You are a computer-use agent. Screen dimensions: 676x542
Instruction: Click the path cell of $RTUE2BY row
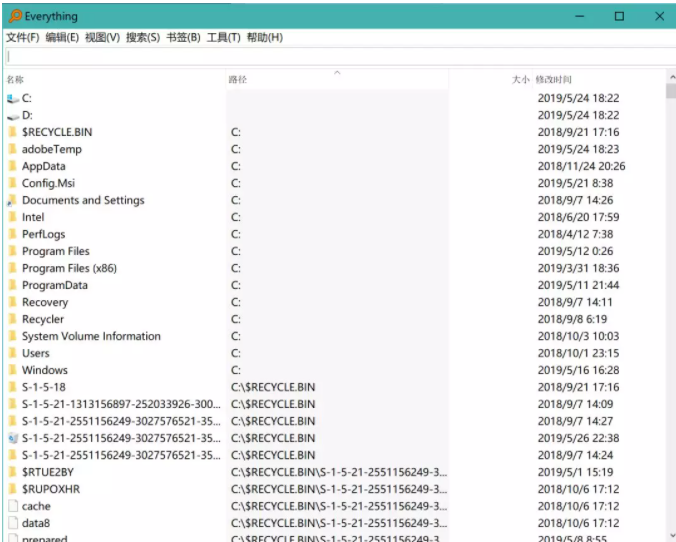tap(339, 472)
